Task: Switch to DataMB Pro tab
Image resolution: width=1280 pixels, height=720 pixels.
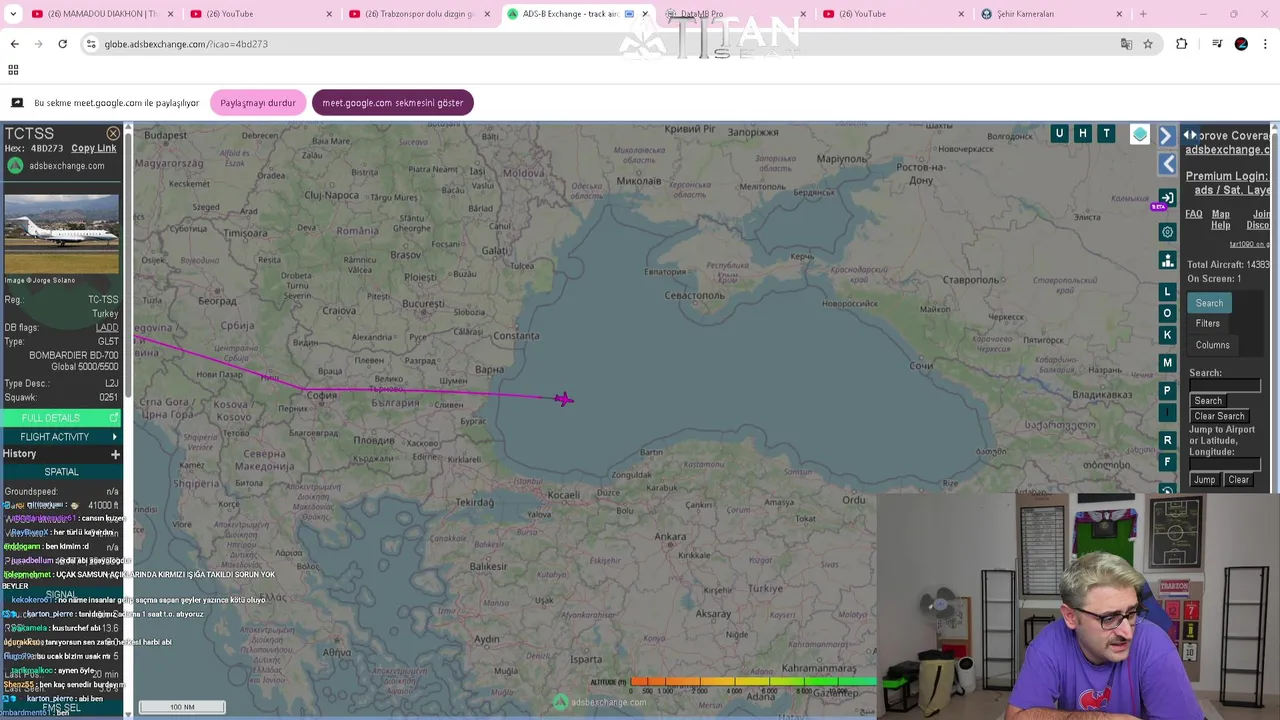Action: coord(735,14)
